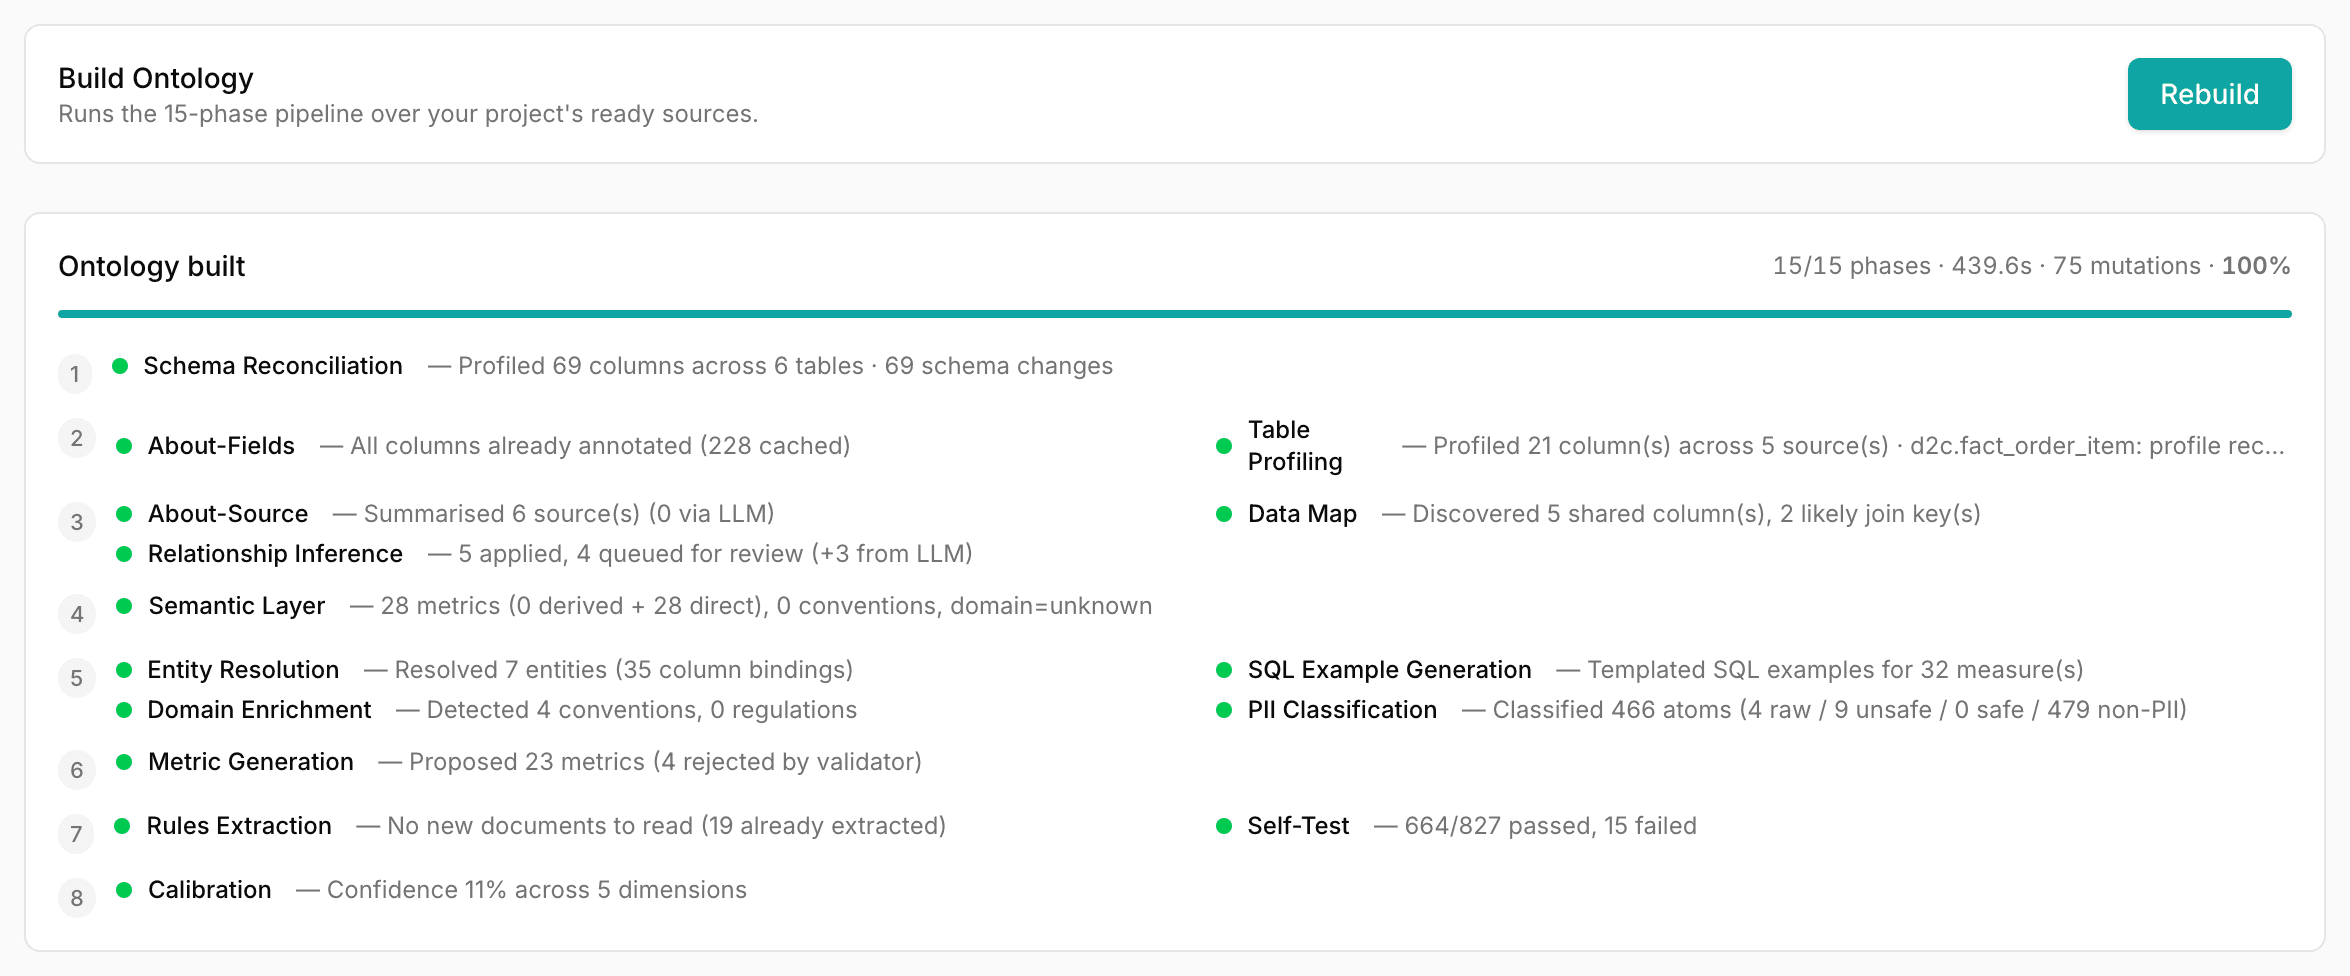Click the green dot beside Self-Test
The image size is (2350, 976).
1224,826
